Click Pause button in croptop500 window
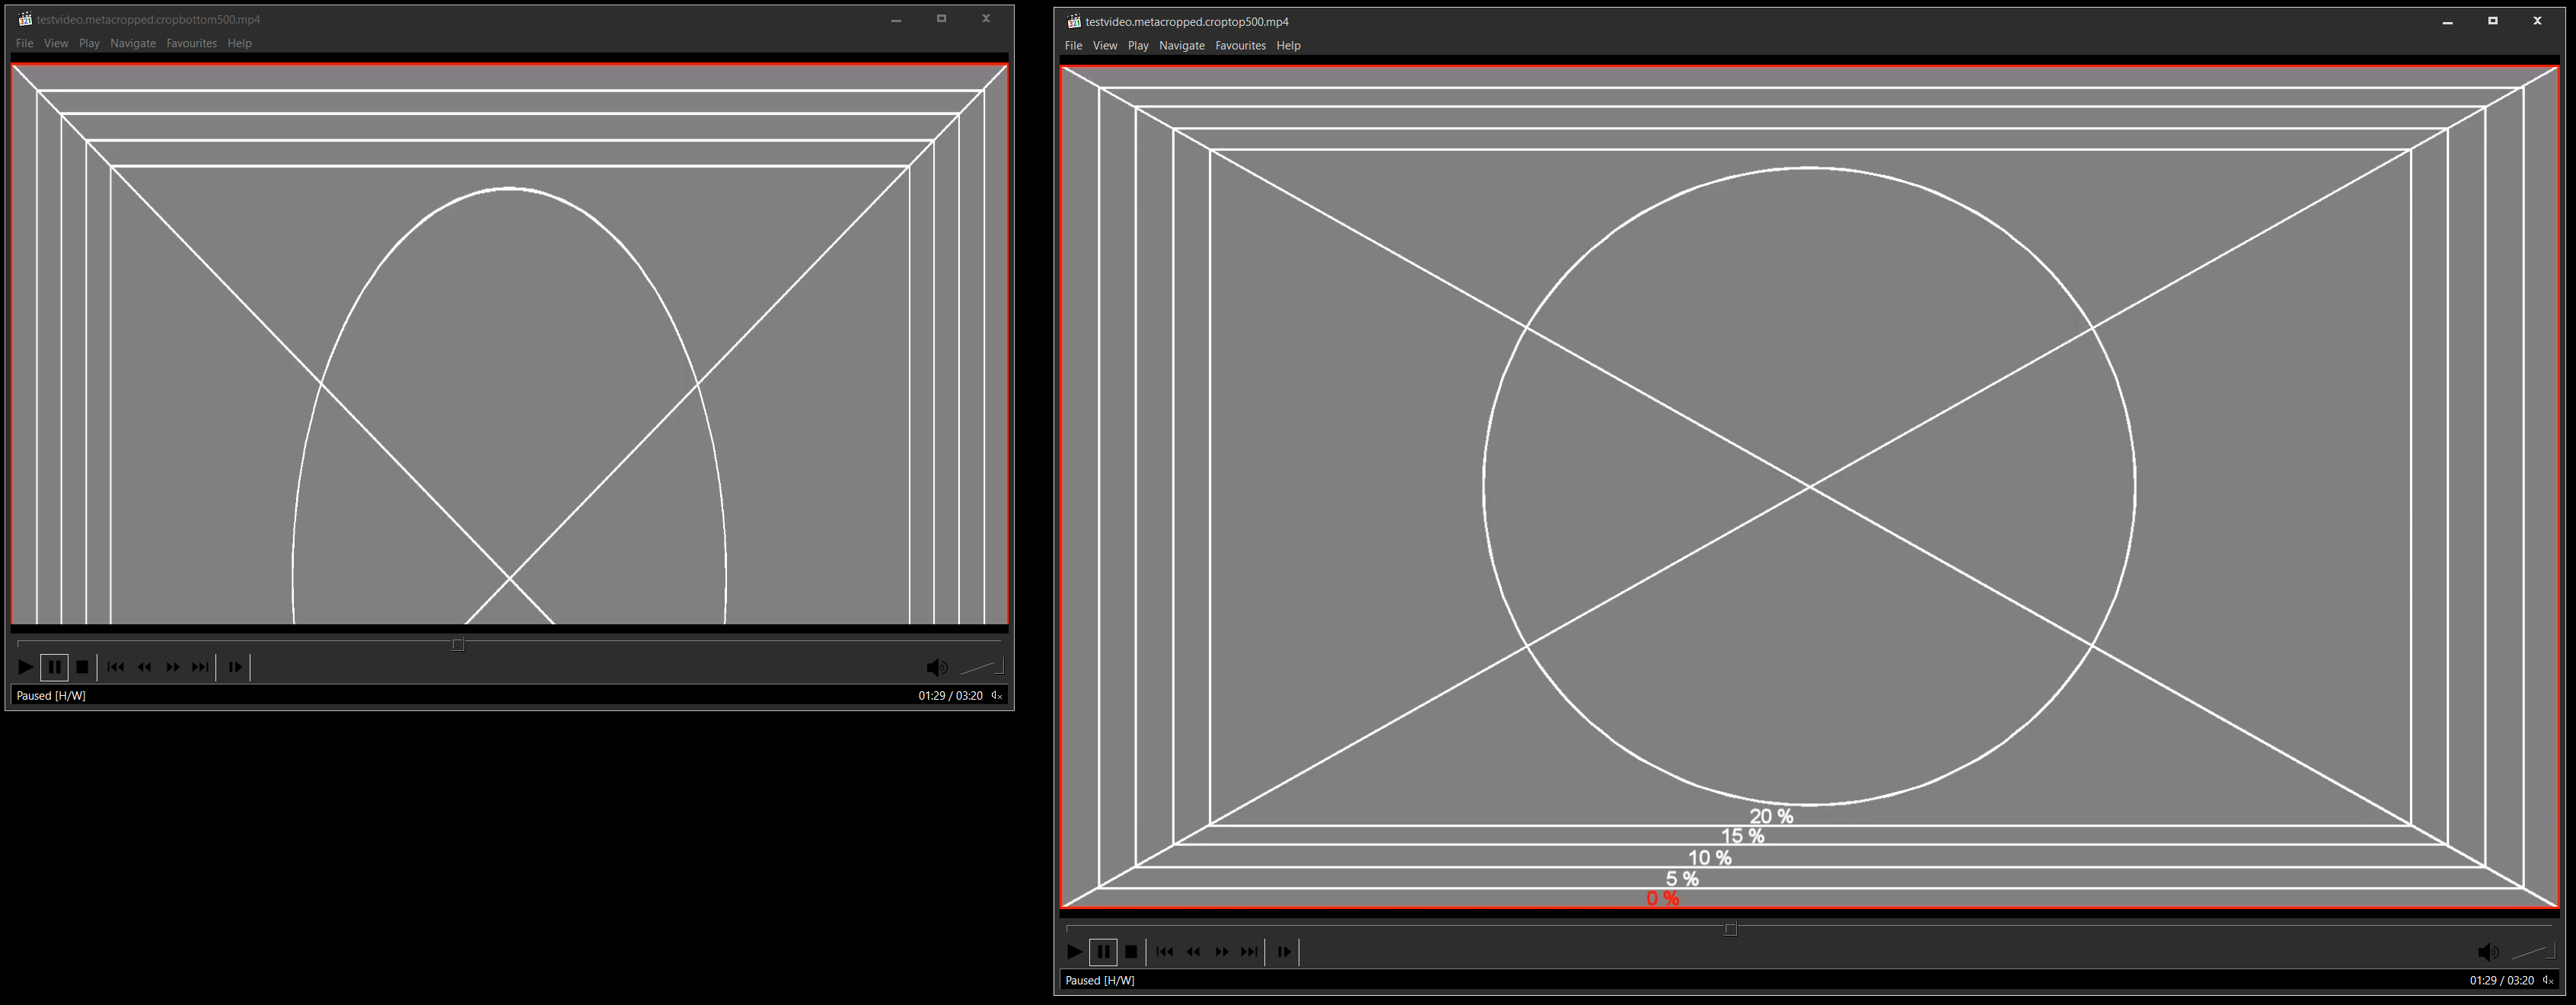2576x1005 pixels. 1104,952
